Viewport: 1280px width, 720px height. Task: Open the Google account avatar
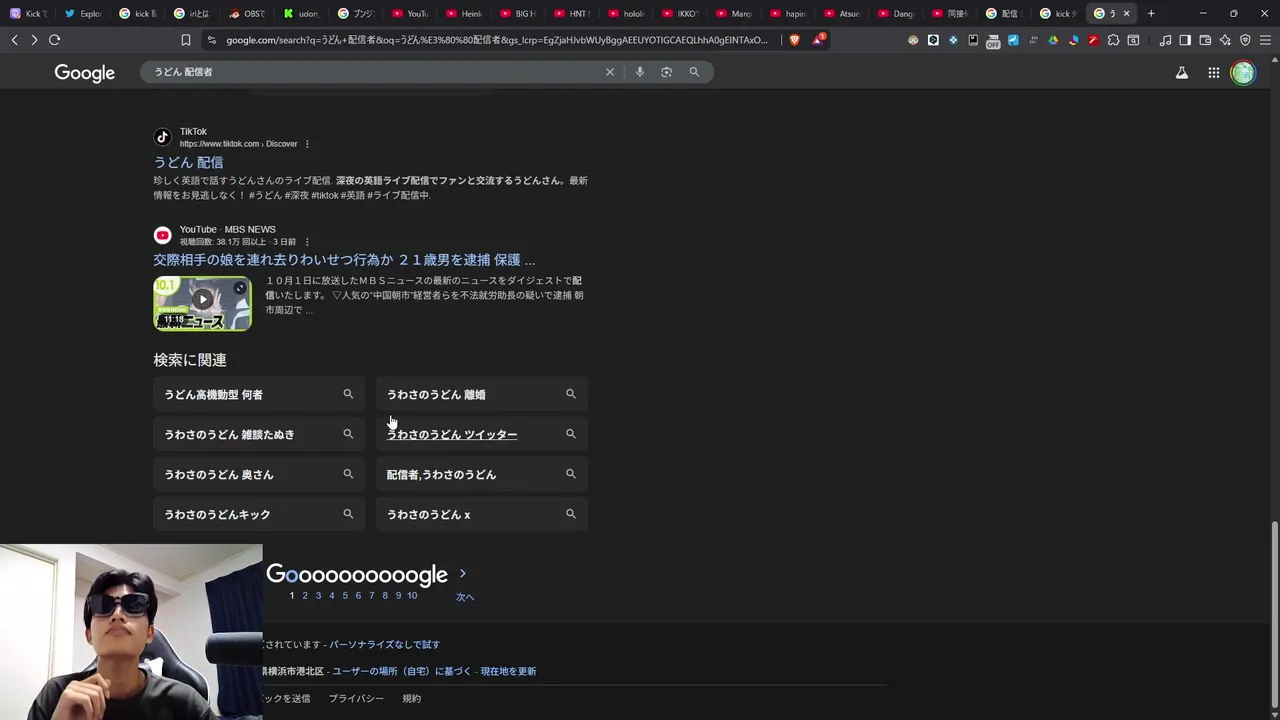[1243, 72]
